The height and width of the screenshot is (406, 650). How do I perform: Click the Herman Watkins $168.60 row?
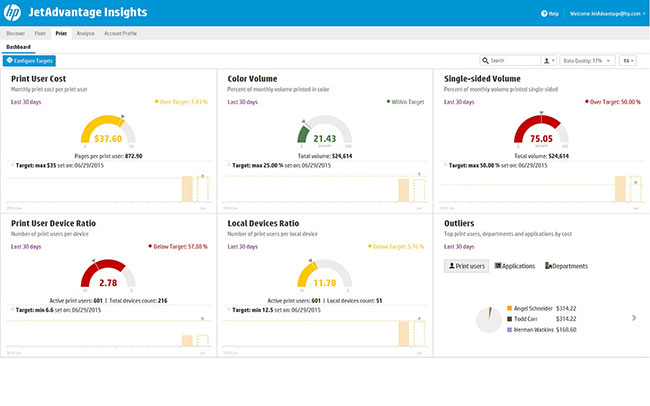tap(541, 330)
